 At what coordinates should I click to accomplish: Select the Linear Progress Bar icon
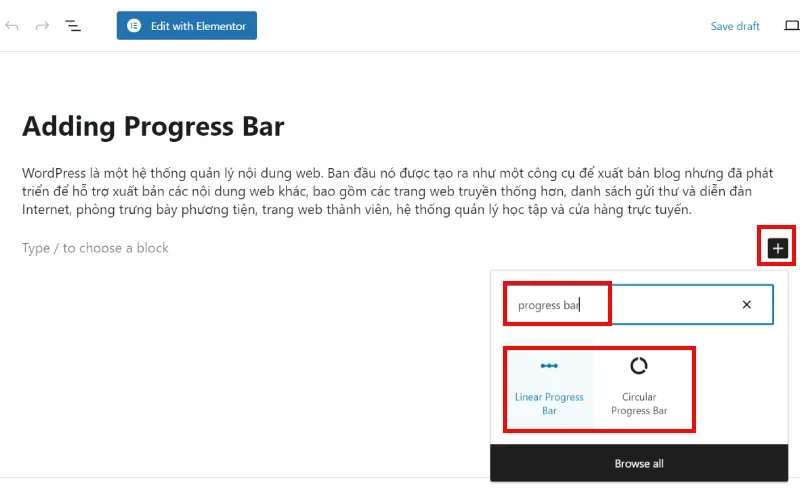pyautogui.click(x=549, y=366)
